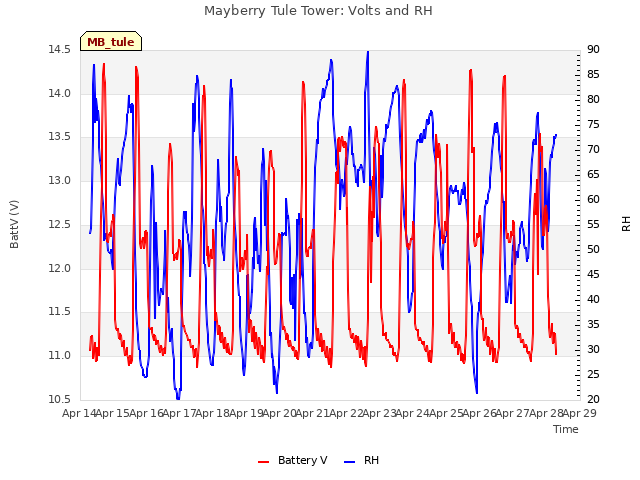Click the Apr 14 date tick label
The height and width of the screenshot is (480, 640).
click(x=80, y=413)
